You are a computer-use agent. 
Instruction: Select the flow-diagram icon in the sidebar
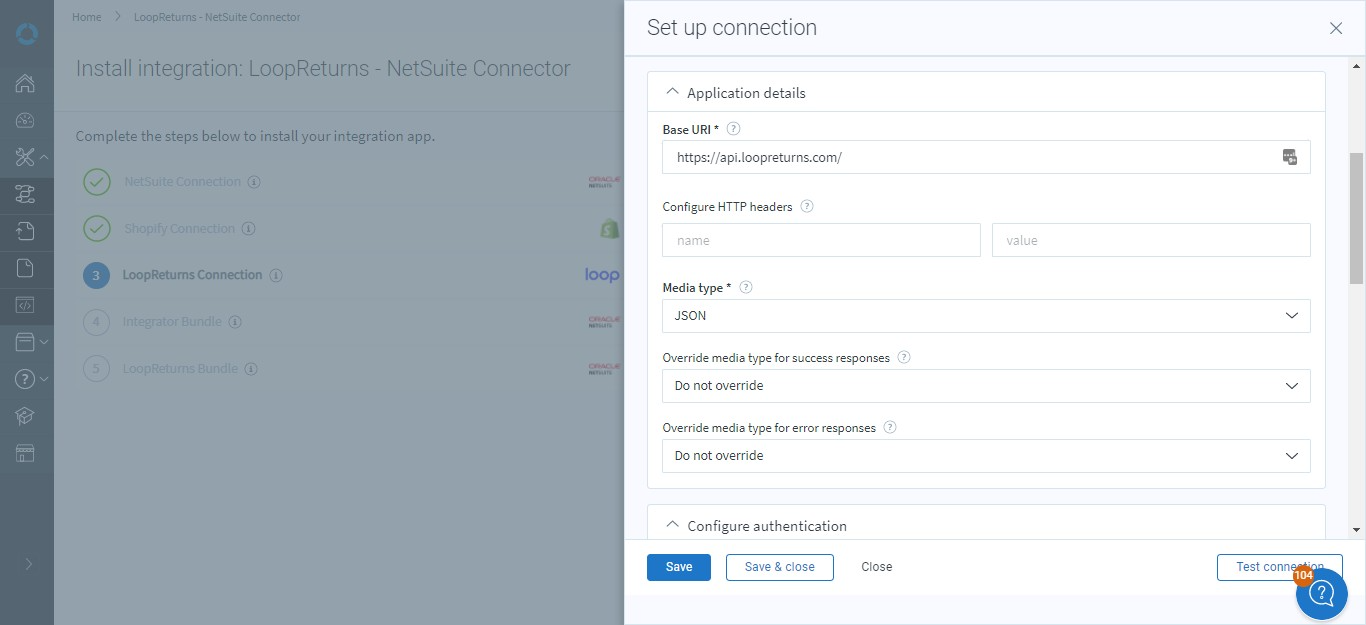click(25, 194)
